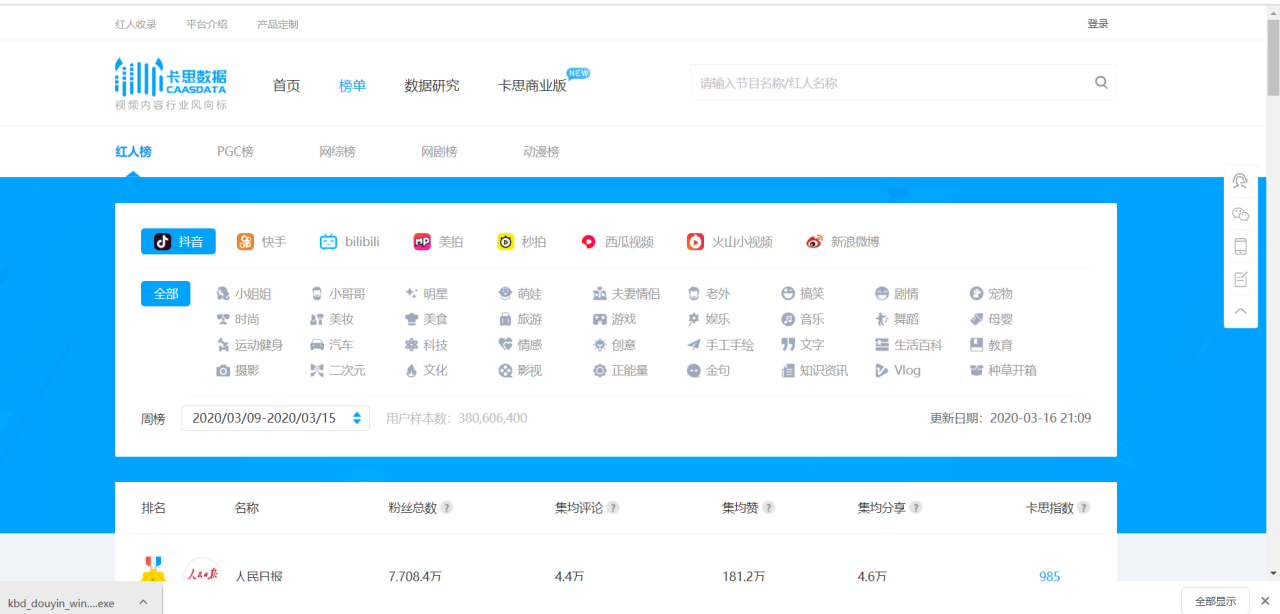Switch to the PGC榜 tab
1280x614 pixels.
(235, 151)
